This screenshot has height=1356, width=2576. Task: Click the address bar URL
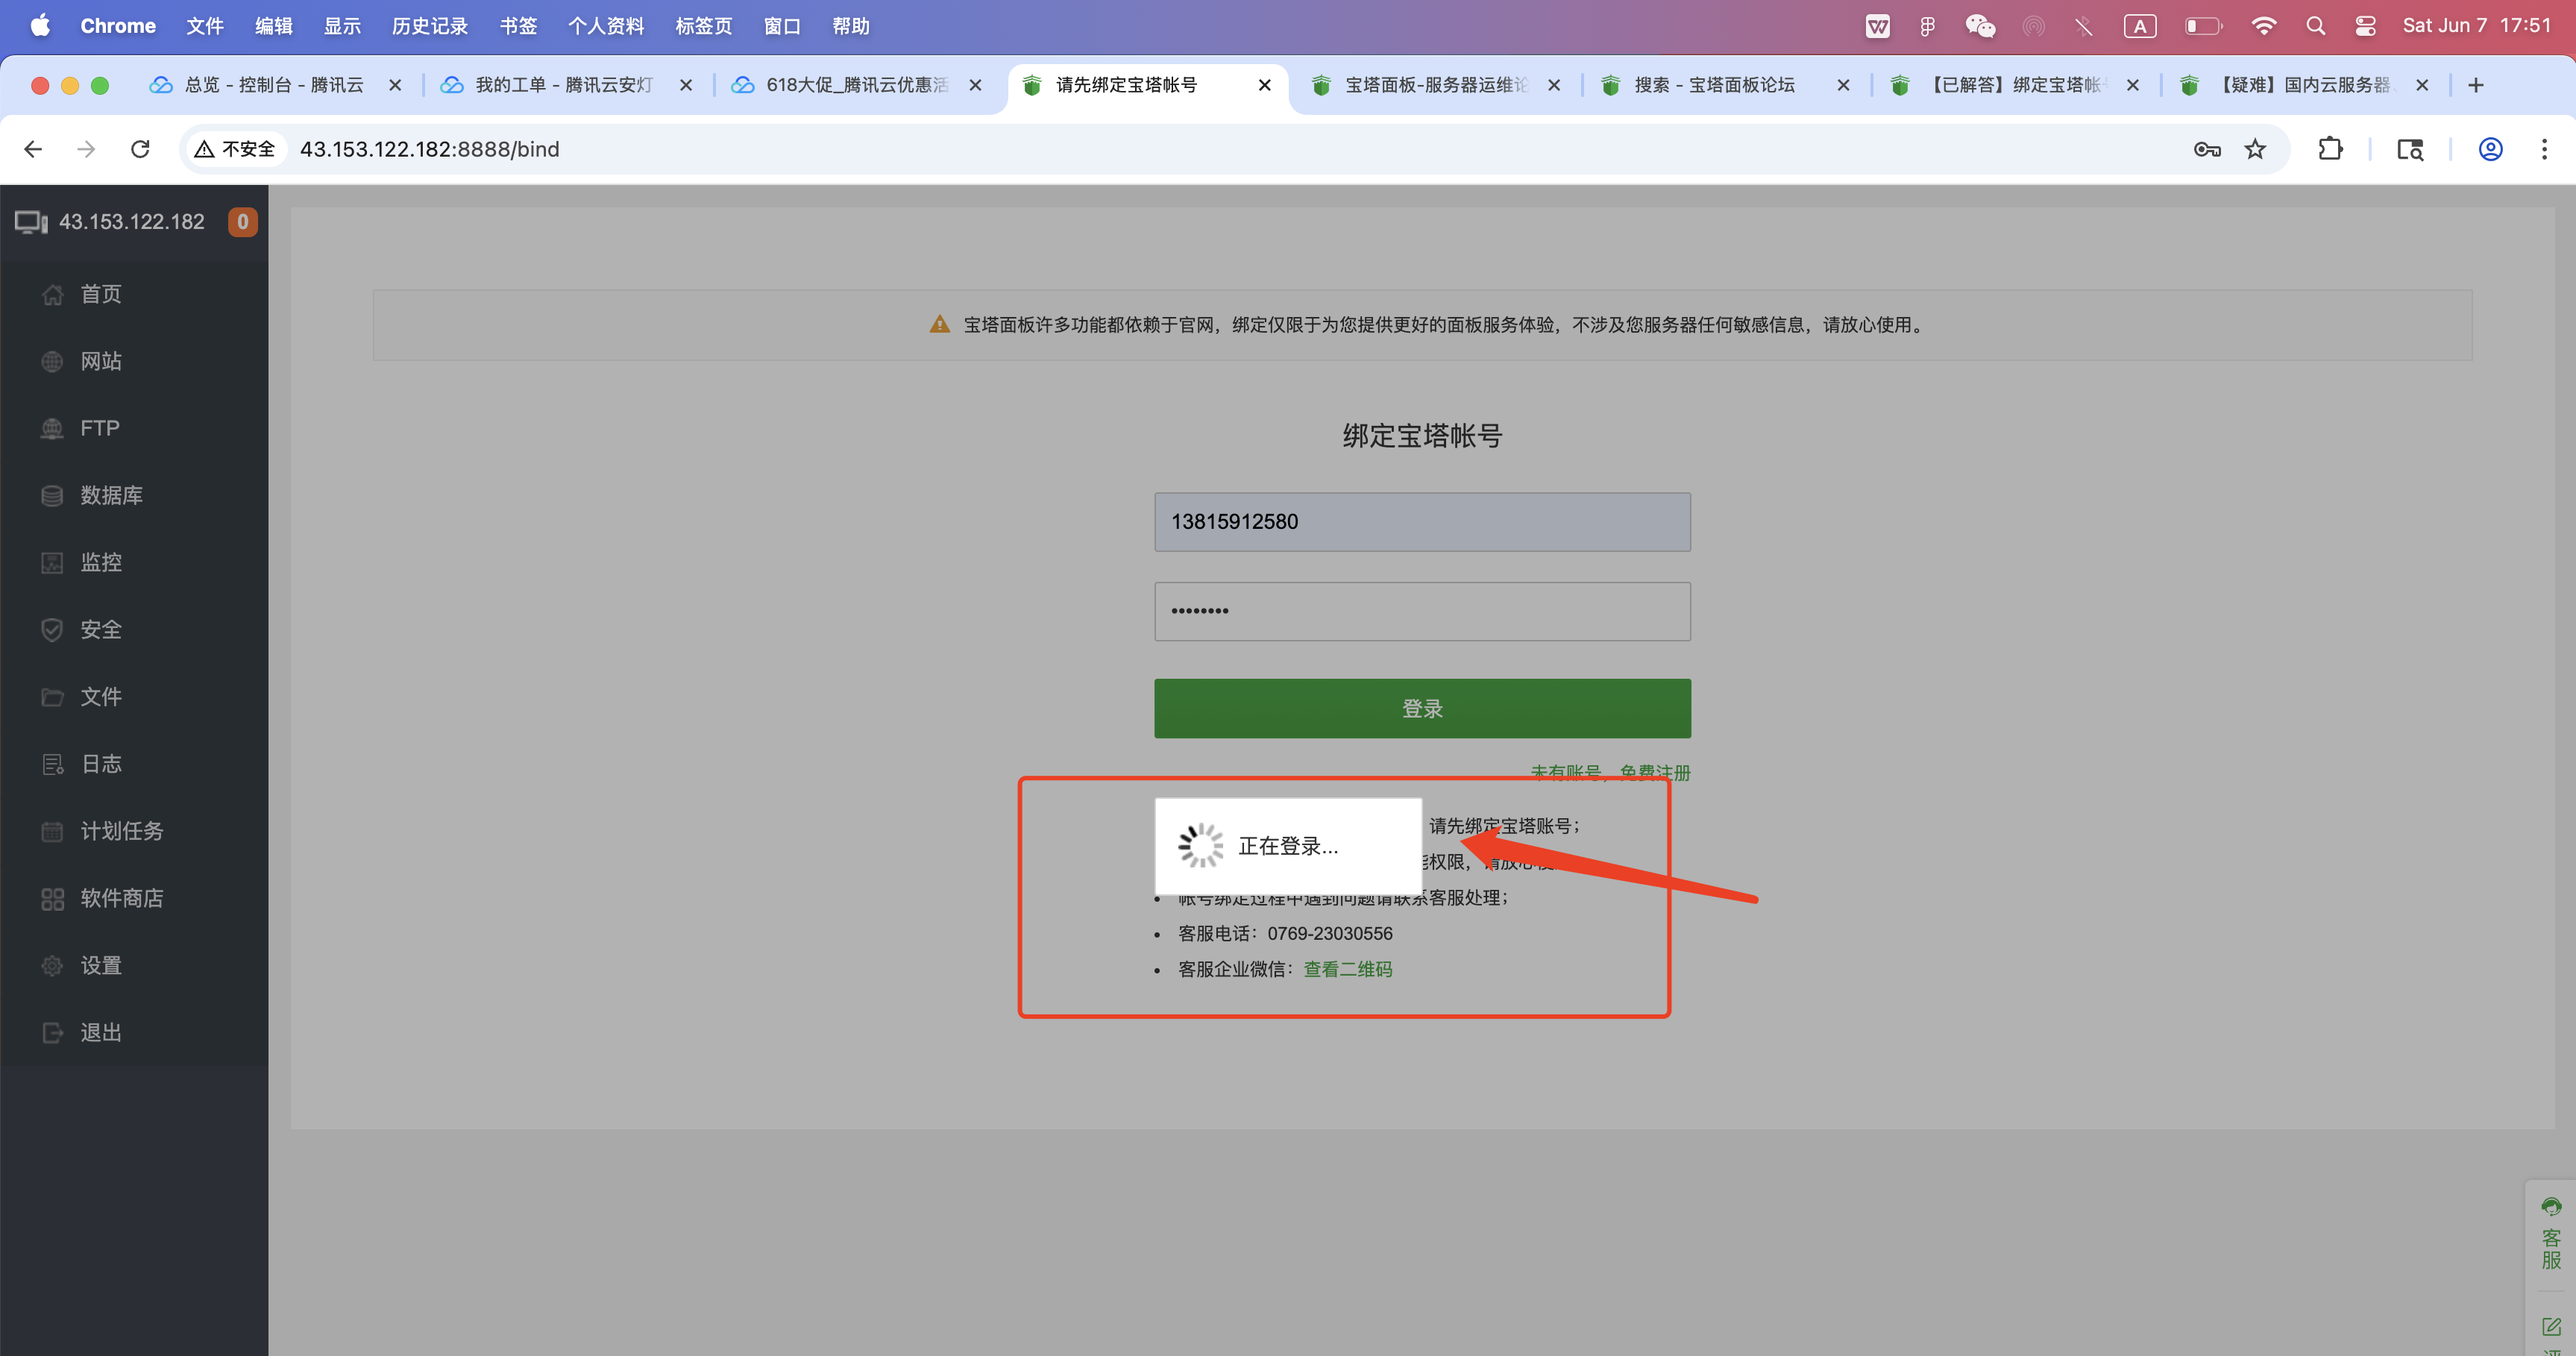(430, 149)
